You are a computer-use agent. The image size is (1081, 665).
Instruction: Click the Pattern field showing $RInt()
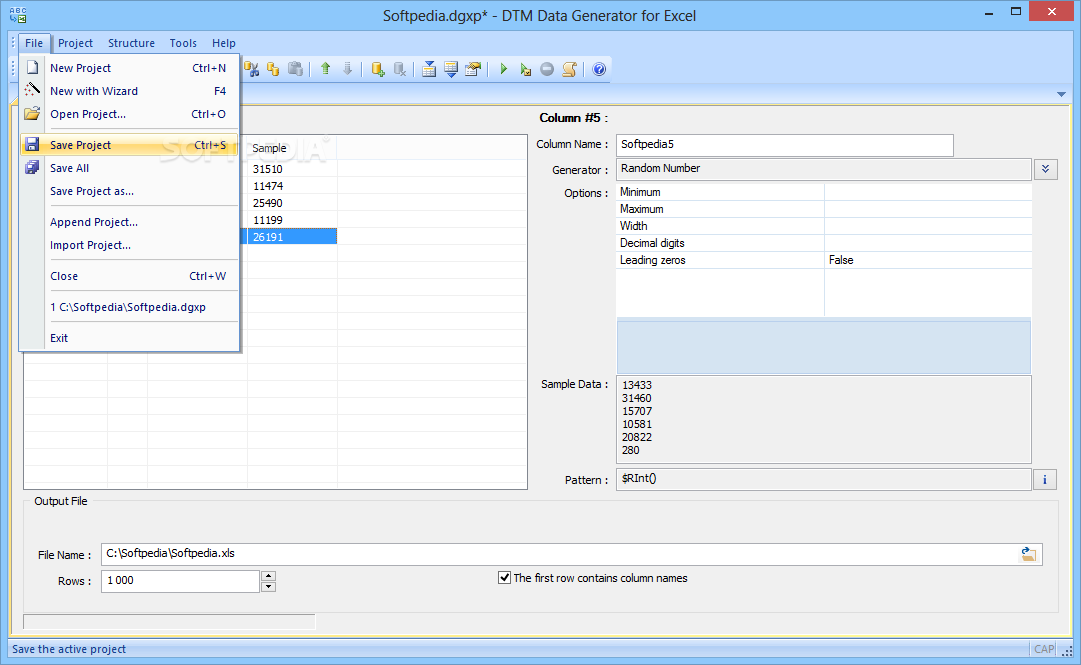824,479
